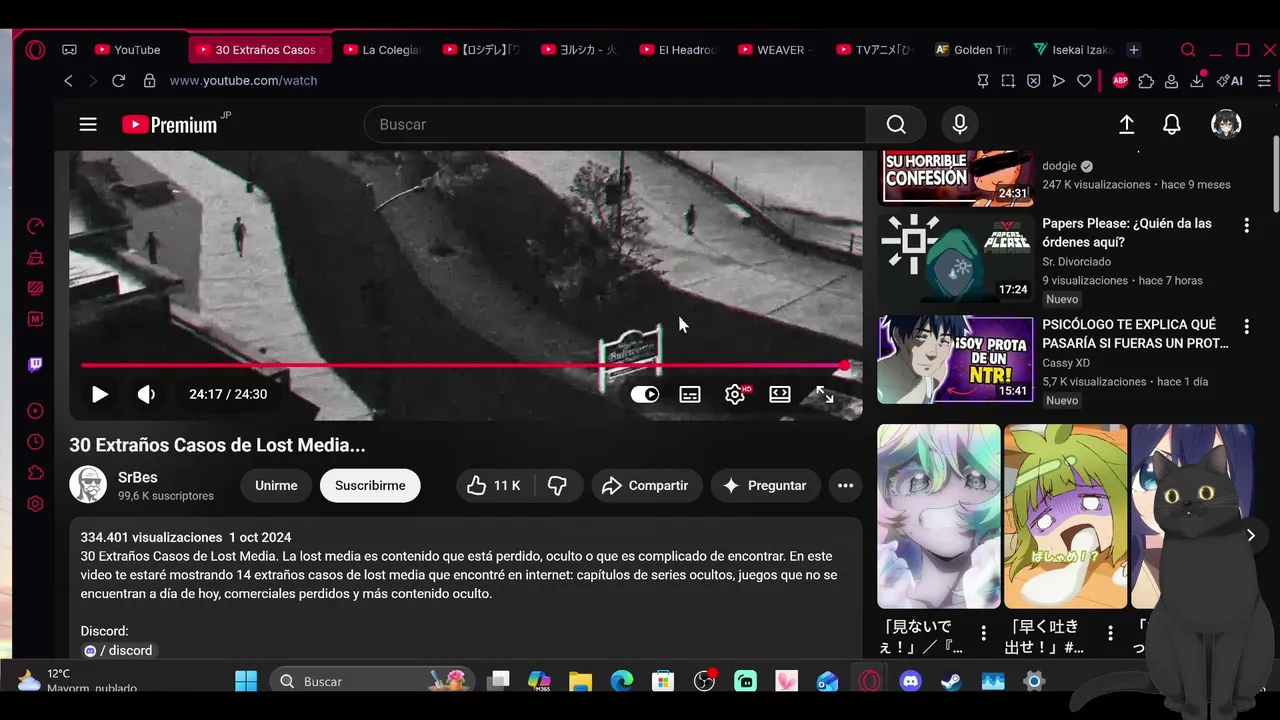
Task: Open the YouTube upload/create icon
Action: point(1126,124)
